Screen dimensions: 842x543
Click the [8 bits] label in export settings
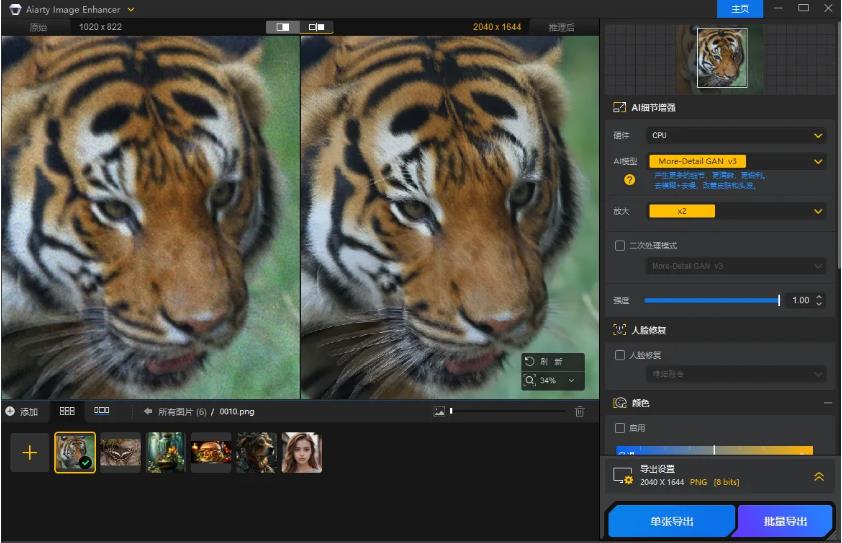[727, 482]
